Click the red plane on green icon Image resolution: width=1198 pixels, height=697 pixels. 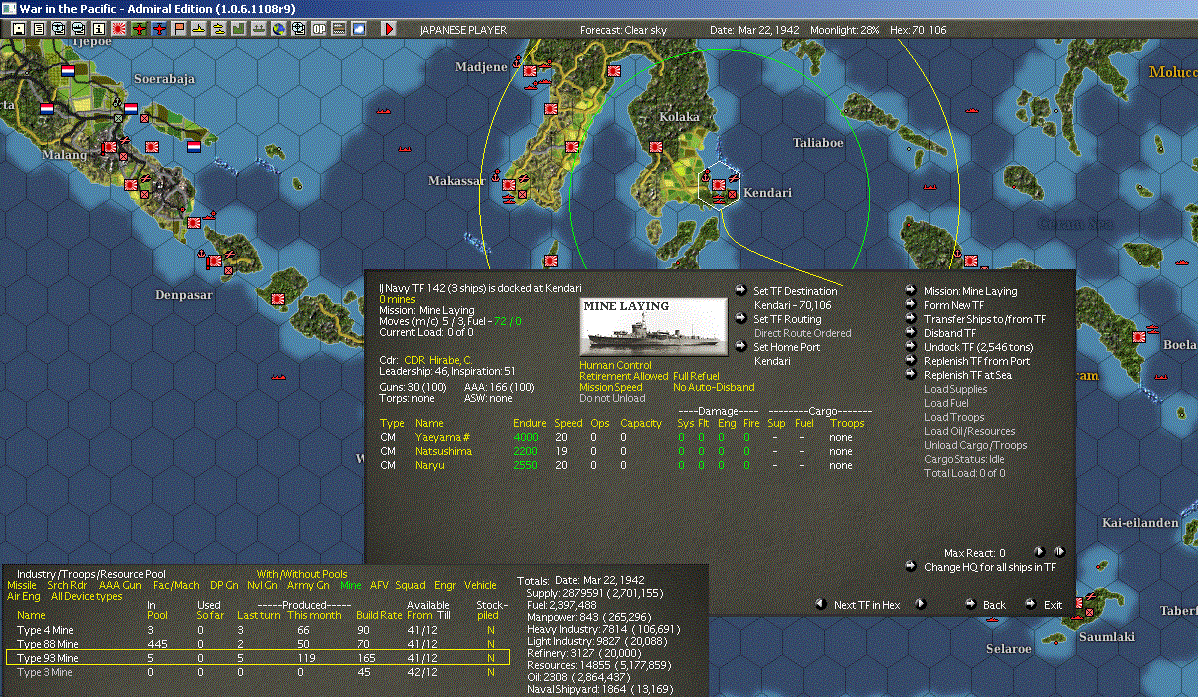tap(138, 29)
